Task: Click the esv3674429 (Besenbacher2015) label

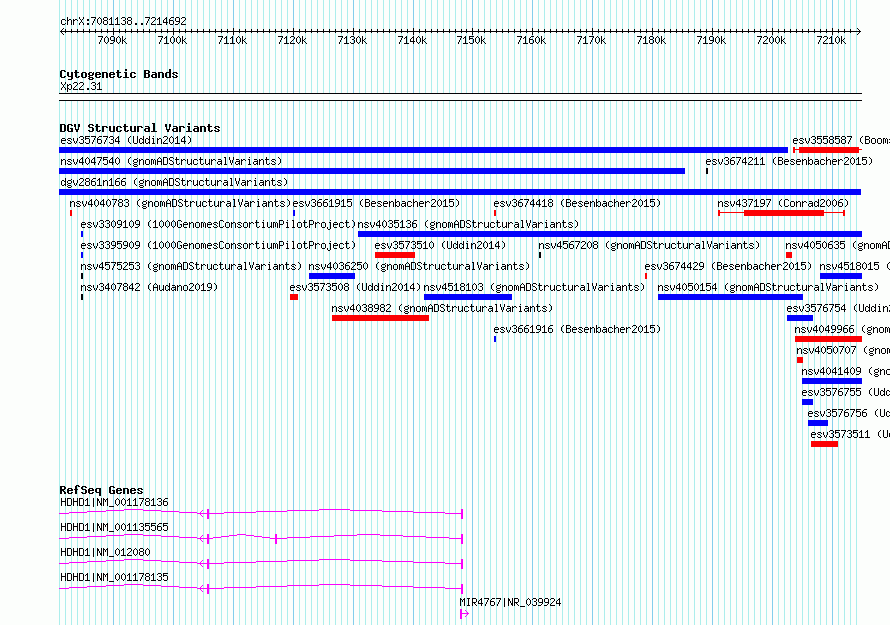Action: click(x=728, y=266)
